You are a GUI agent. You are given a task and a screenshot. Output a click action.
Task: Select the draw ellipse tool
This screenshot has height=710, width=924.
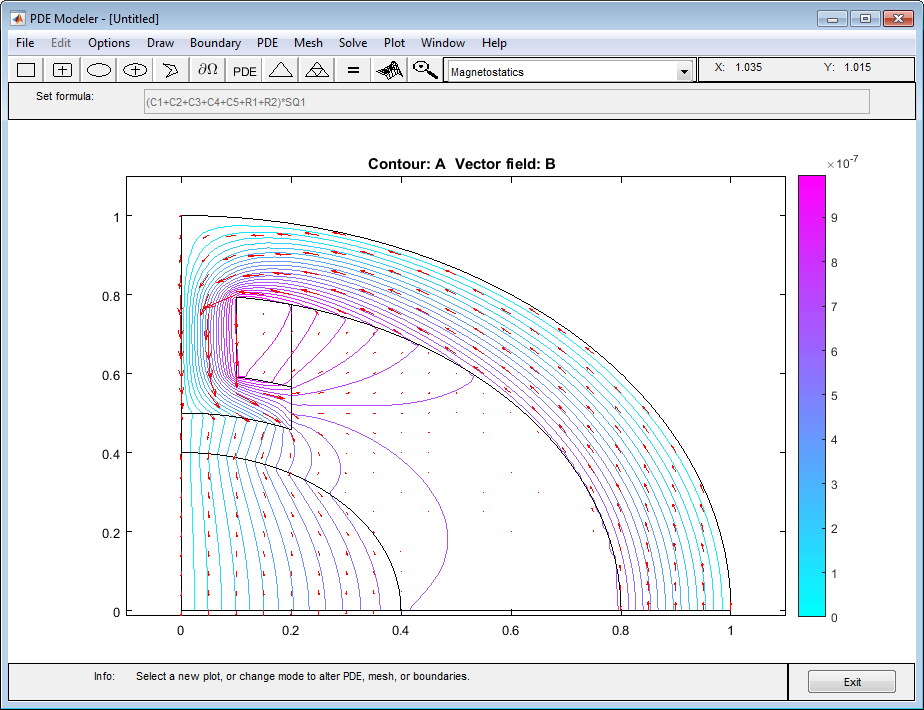tap(98, 70)
